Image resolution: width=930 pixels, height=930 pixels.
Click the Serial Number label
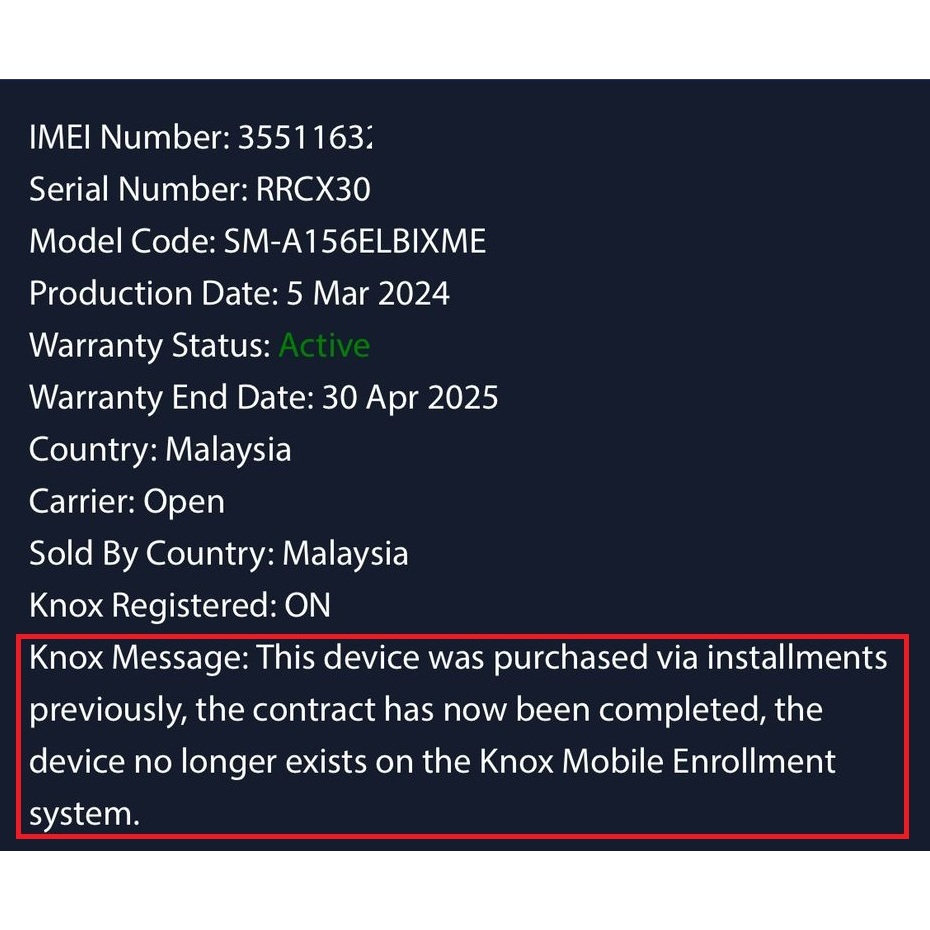(x=135, y=189)
